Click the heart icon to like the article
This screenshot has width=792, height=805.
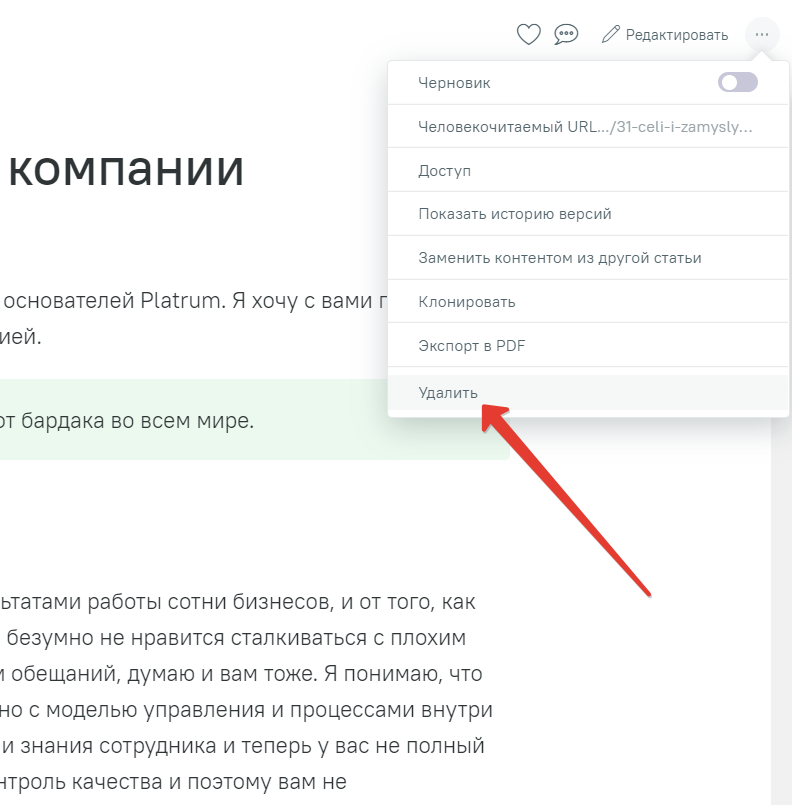(x=529, y=34)
